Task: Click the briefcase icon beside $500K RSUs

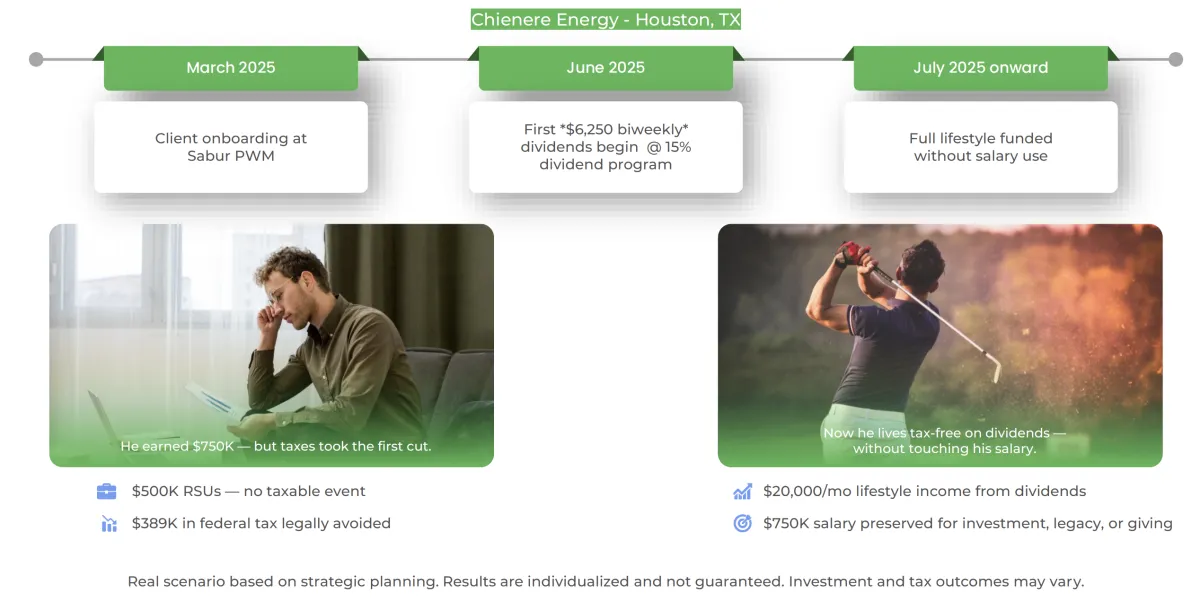Action: click(x=107, y=491)
